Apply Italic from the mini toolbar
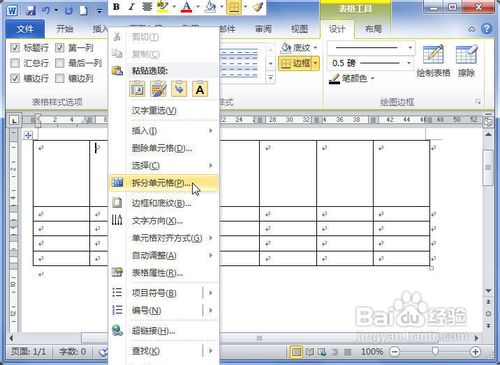 coord(131,7)
